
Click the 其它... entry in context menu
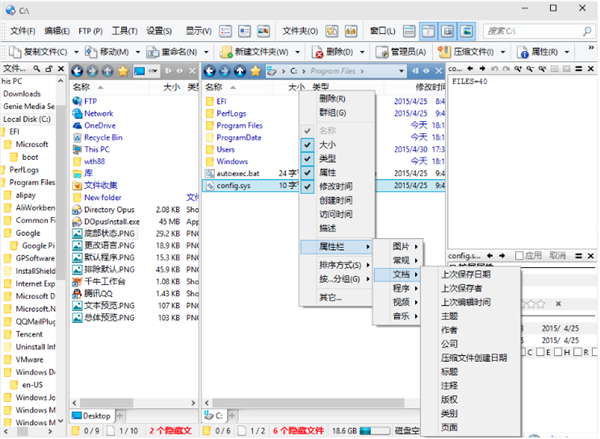pos(331,297)
